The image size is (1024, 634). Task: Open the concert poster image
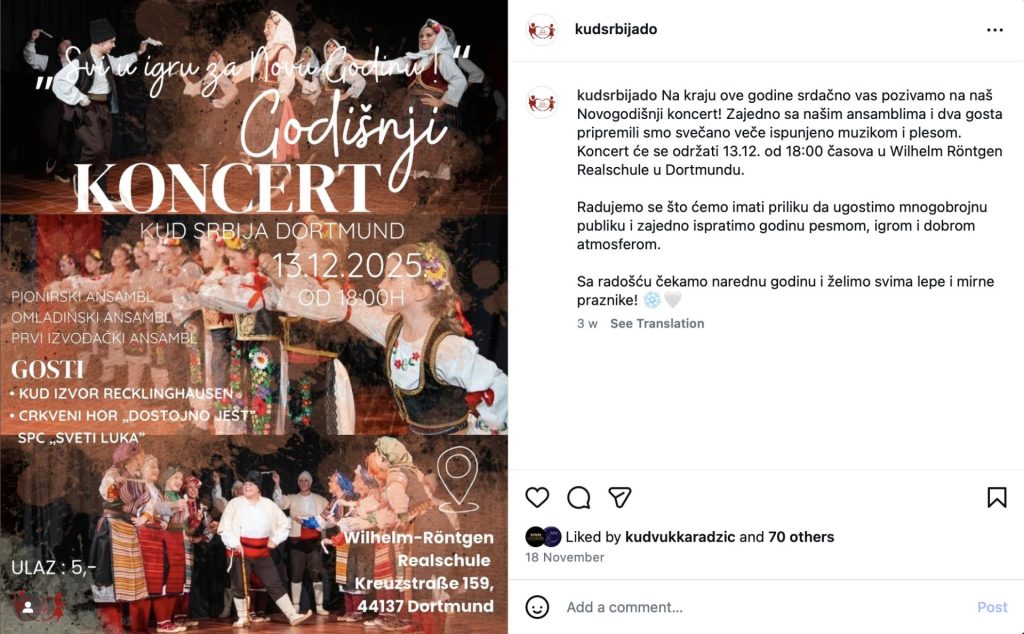[254, 317]
